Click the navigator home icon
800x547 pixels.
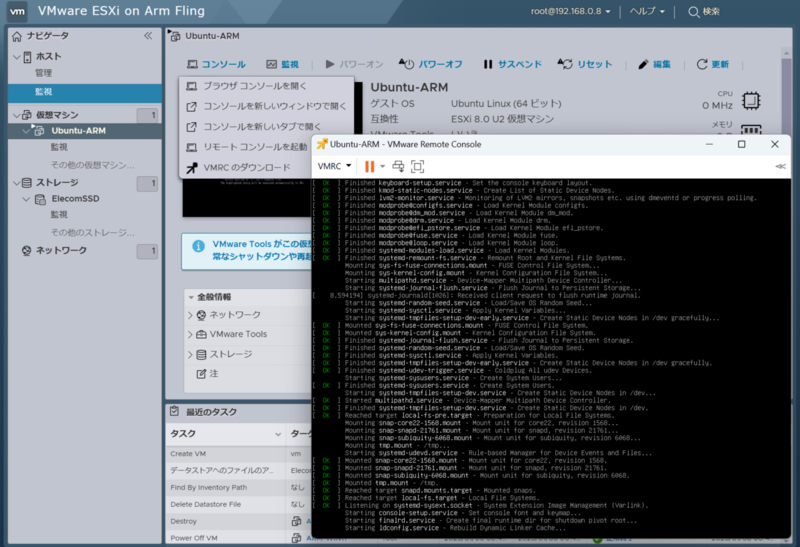17,36
